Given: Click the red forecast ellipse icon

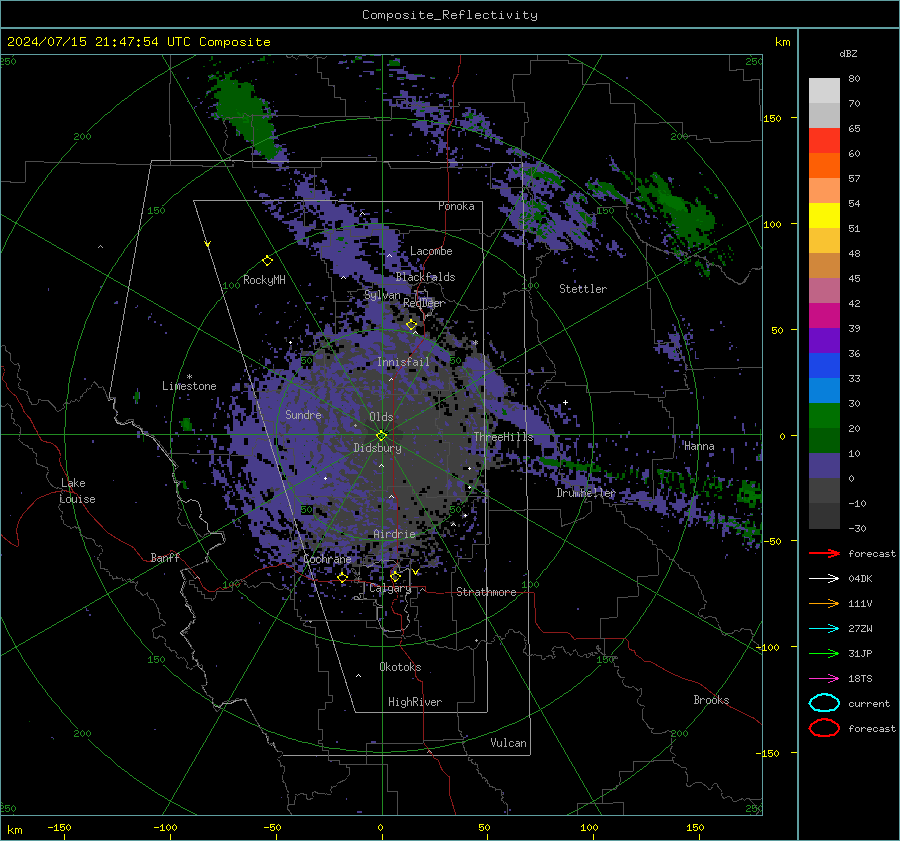Looking at the screenshot, I should [x=824, y=728].
